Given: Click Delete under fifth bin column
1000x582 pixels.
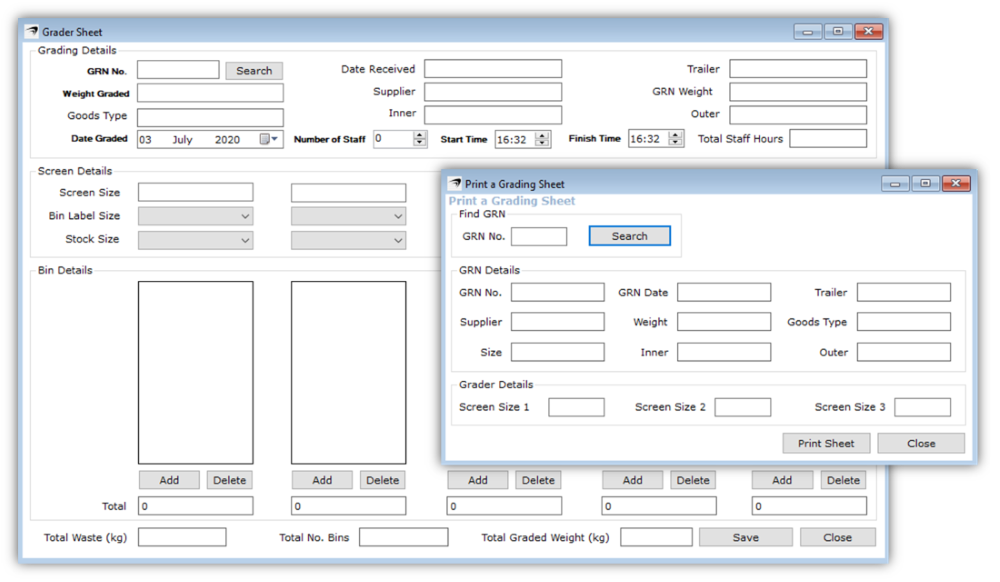Looking at the screenshot, I should (x=844, y=480).
